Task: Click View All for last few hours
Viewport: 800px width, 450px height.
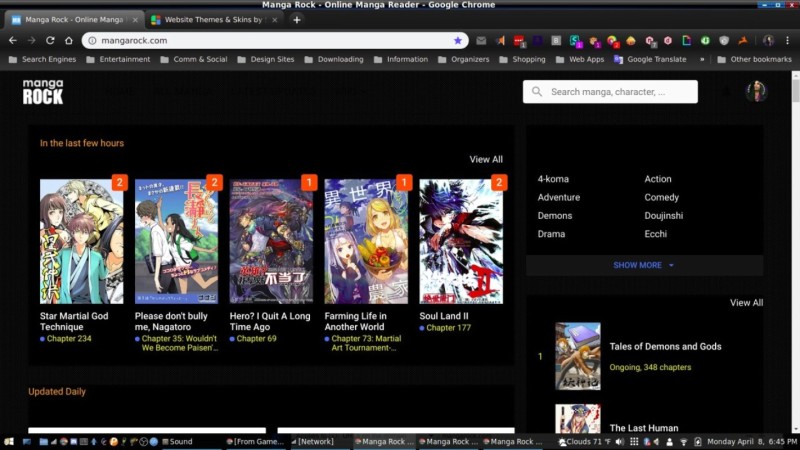Action: pyautogui.click(x=486, y=159)
